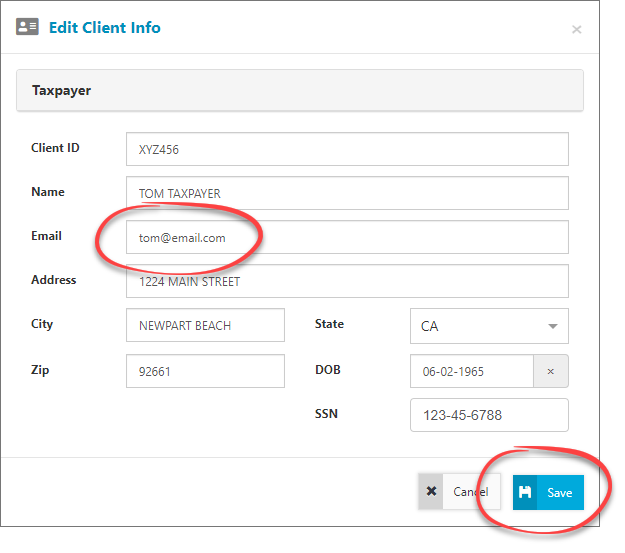Click the client card icon beside Edit Client Info
Image resolution: width=625 pixels, height=553 pixels.
[x=27, y=27]
